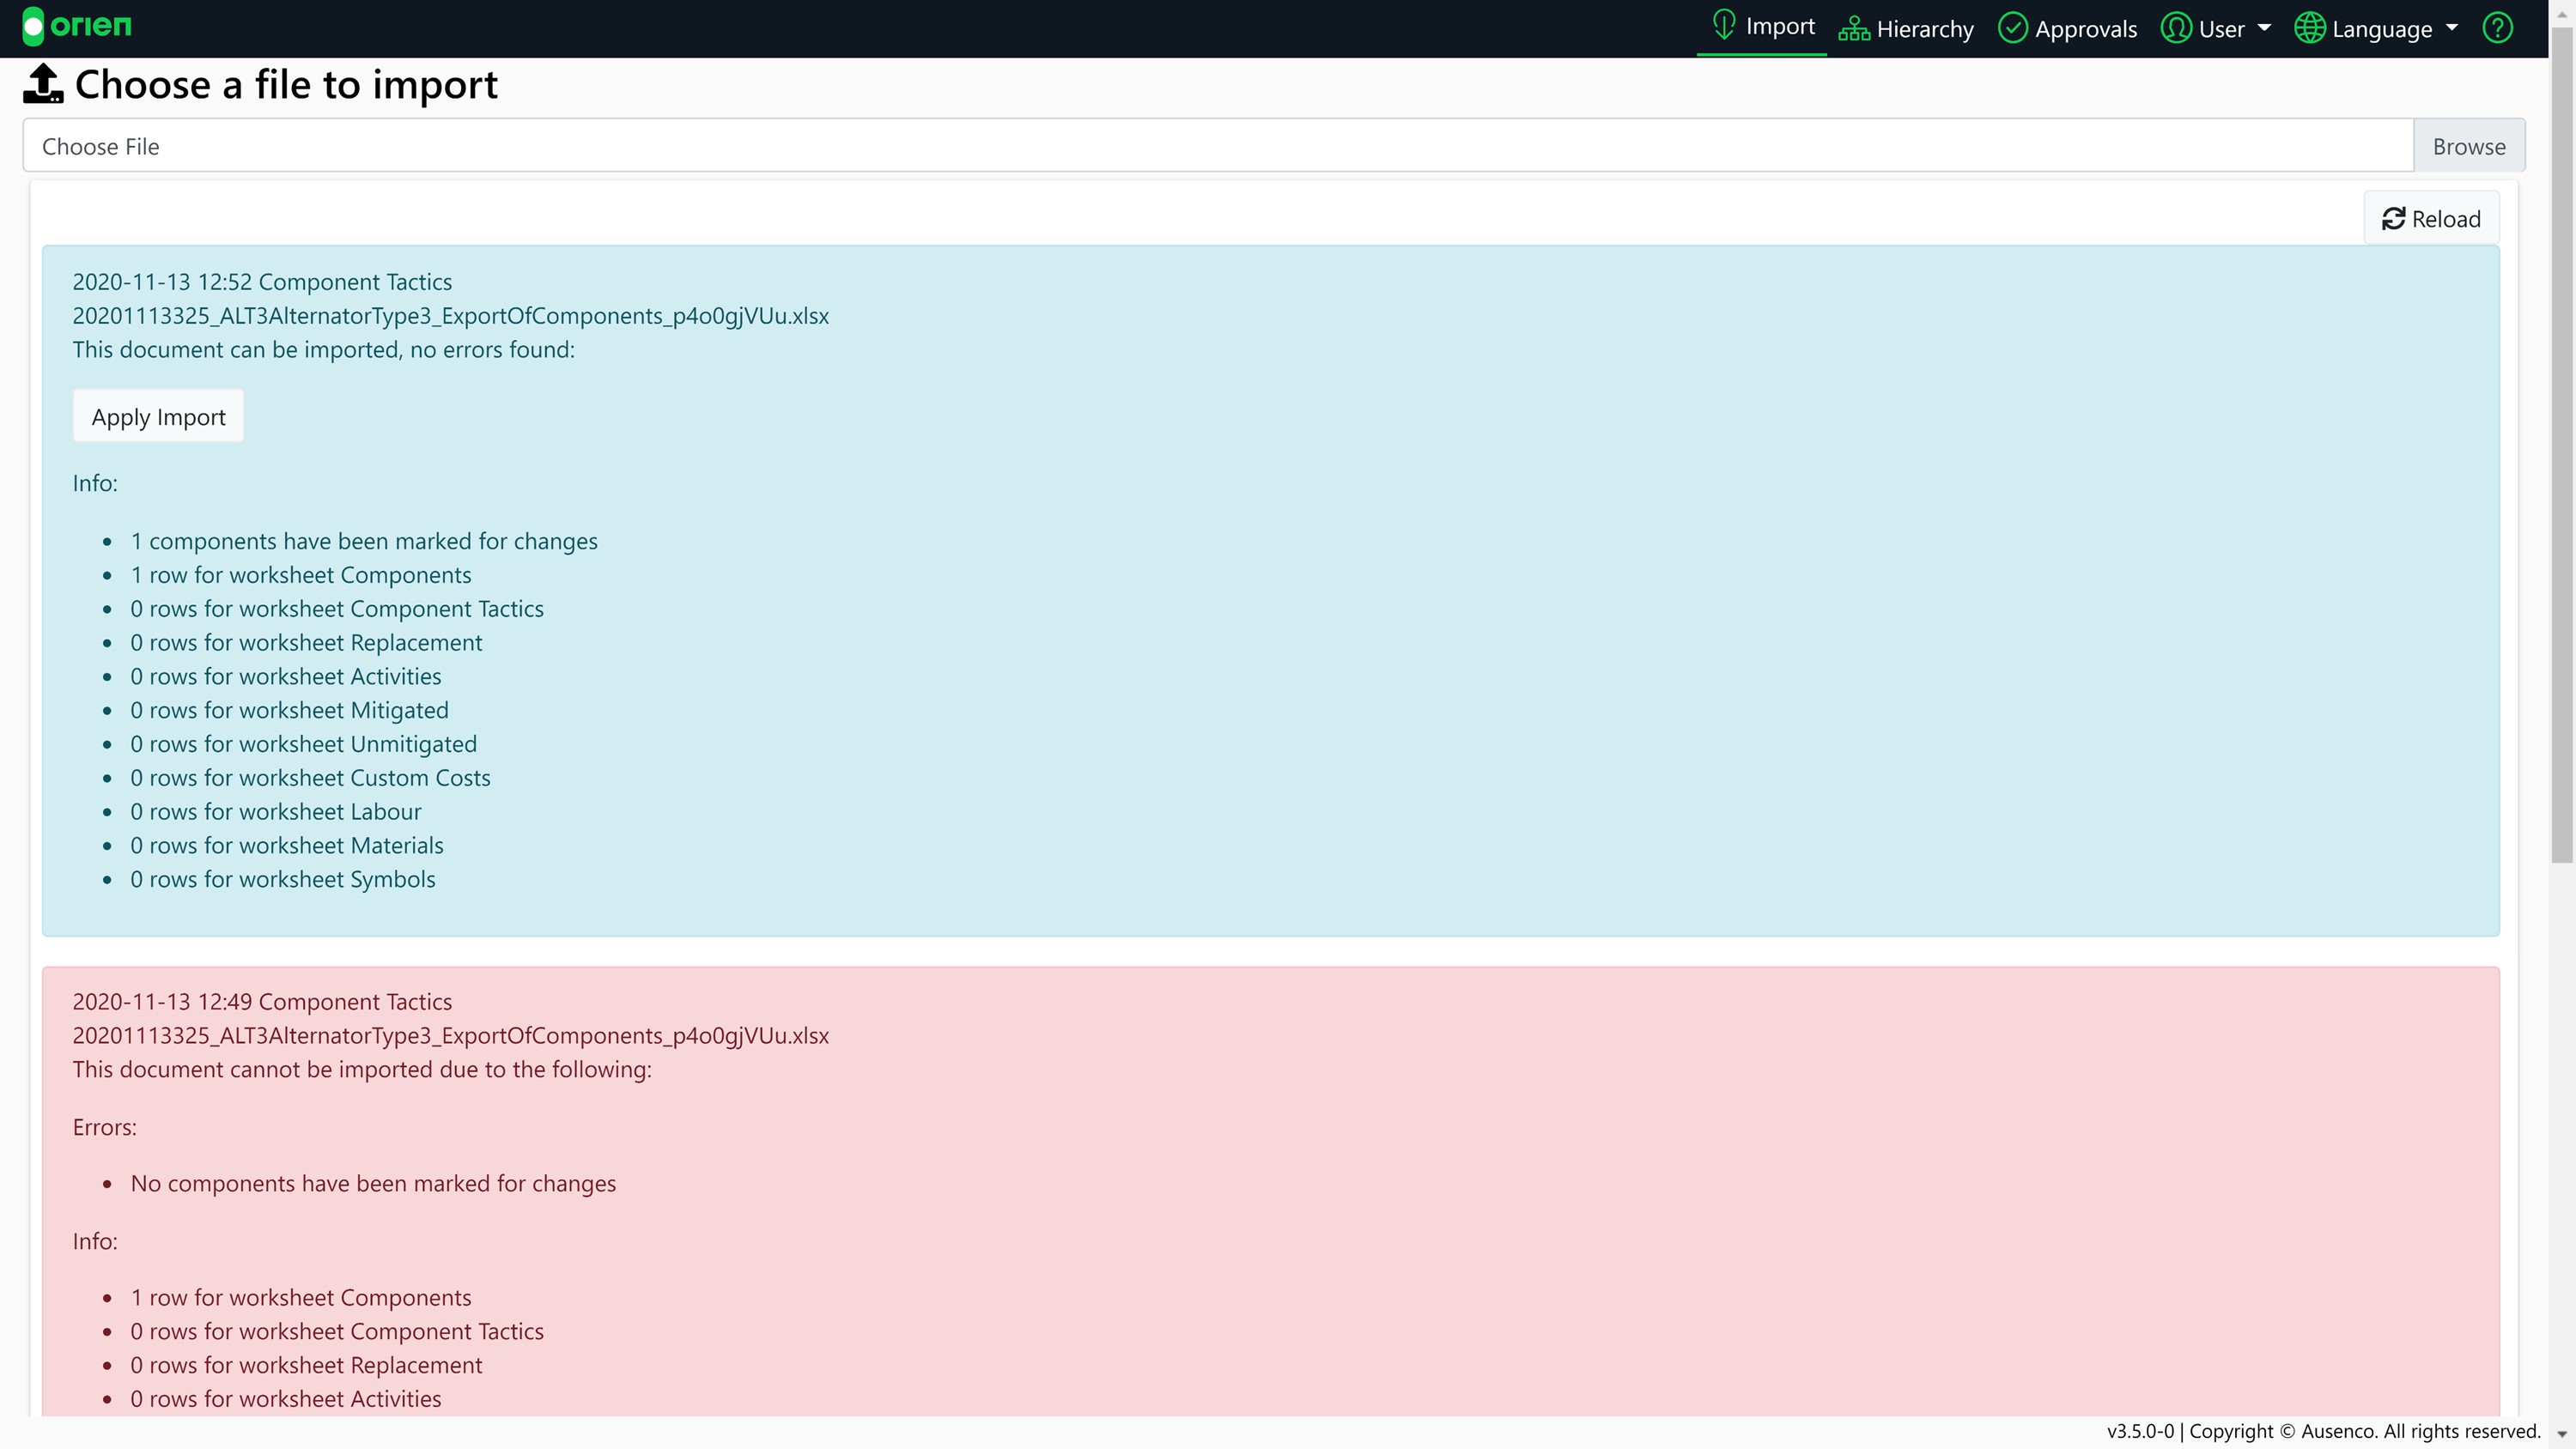
Task: Click scrollbar down arrow at bottom
Action: tap(2561, 1435)
